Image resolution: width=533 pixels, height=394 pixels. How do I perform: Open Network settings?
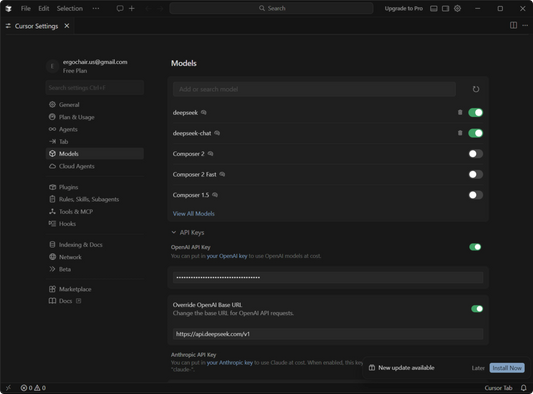(94, 257)
